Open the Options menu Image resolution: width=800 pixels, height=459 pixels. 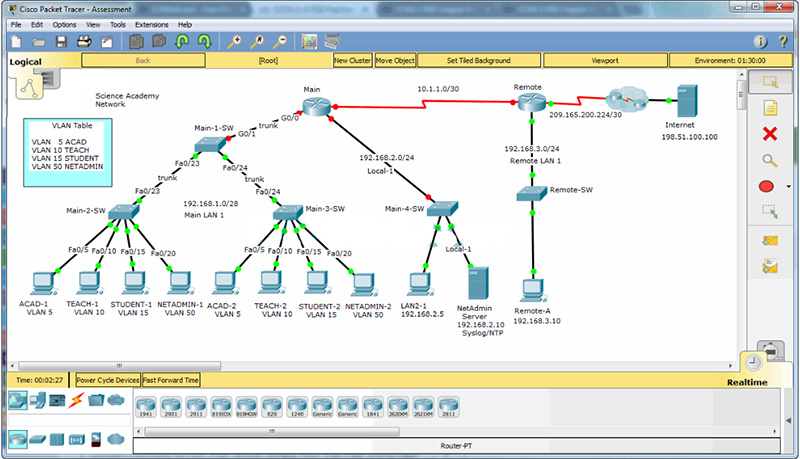point(64,24)
